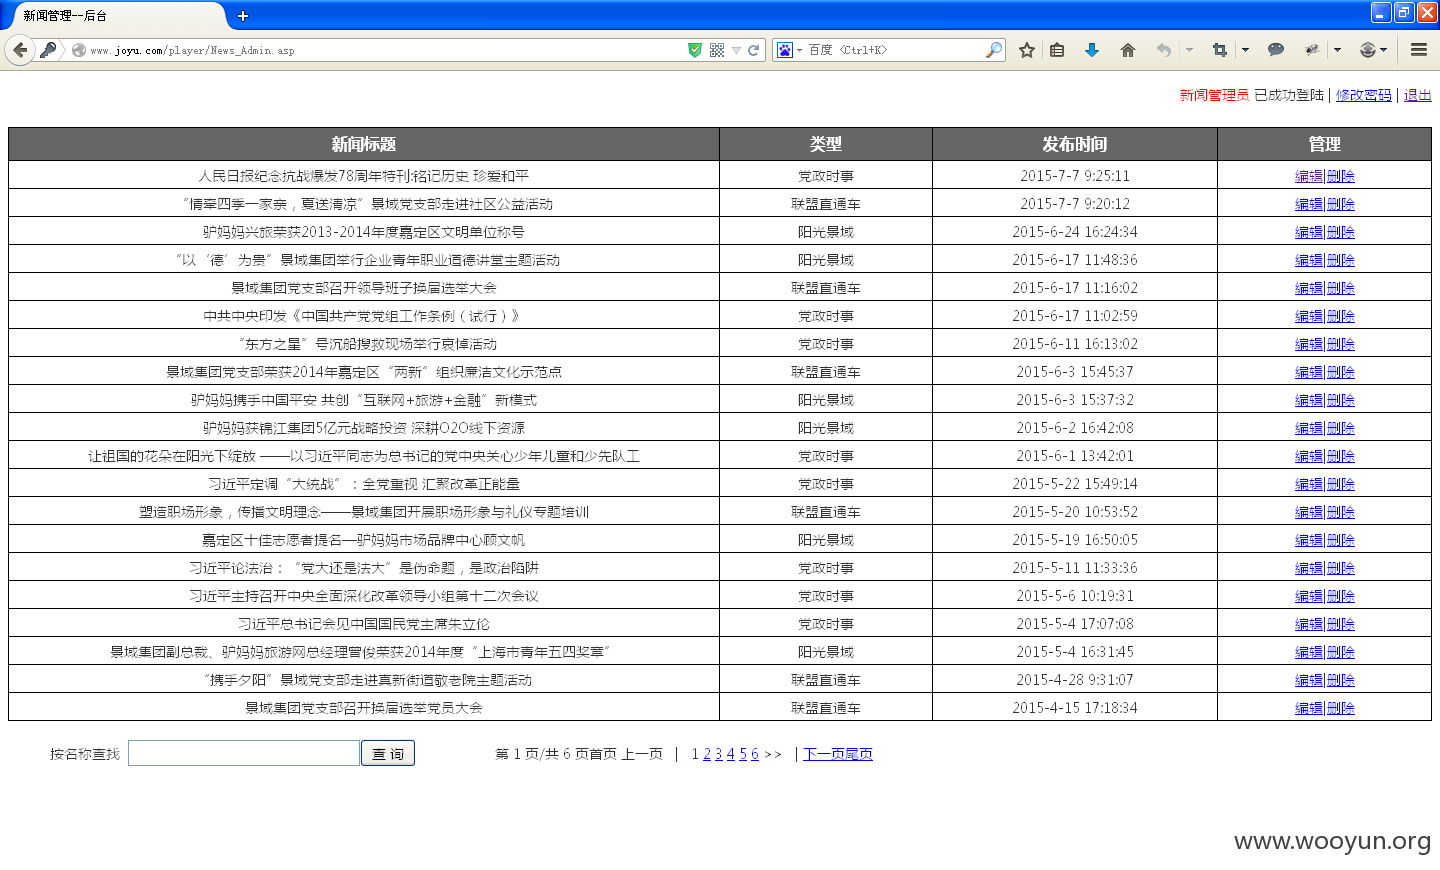This screenshot has width=1440, height=870.
Task: Click 删除 for the 2015-5-11 11:33:36 row
Action: (1341, 568)
